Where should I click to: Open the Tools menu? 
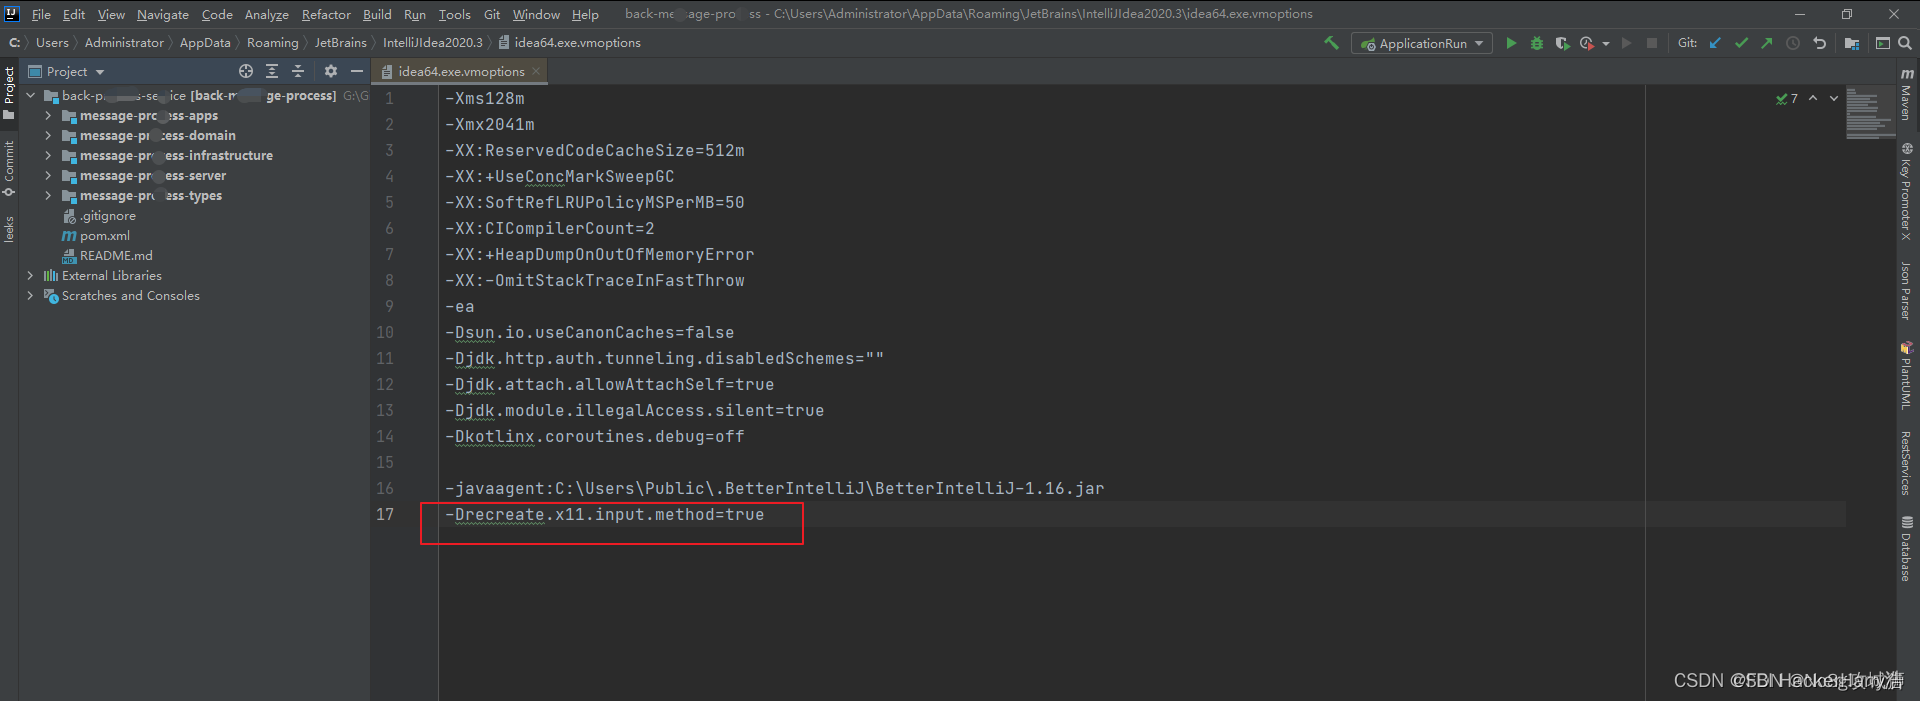454,14
